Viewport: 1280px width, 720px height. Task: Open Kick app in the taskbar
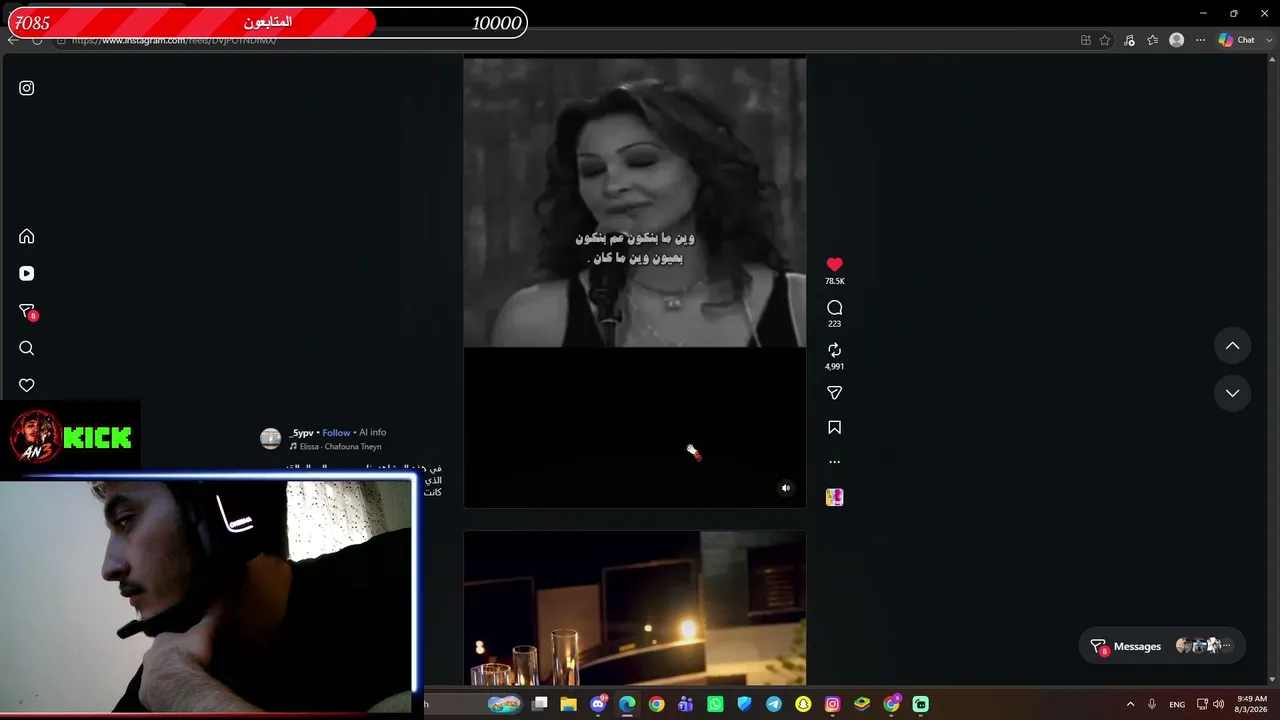point(920,704)
